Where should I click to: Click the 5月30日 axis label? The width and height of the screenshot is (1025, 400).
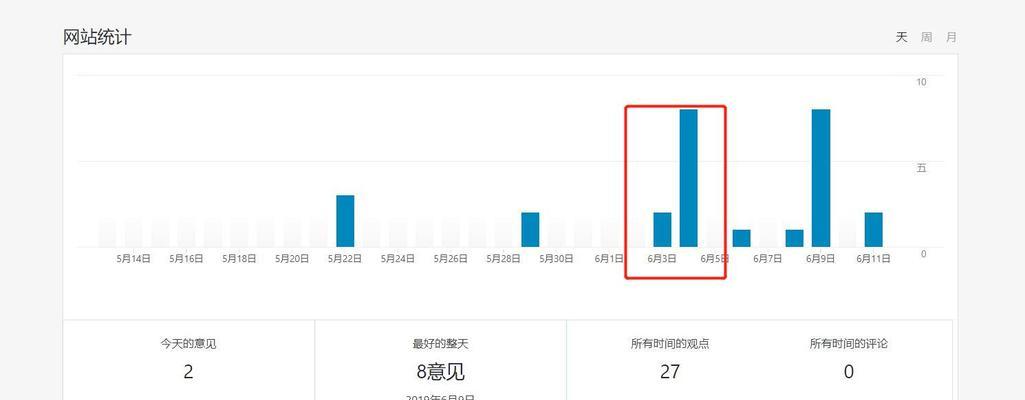pos(556,259)
